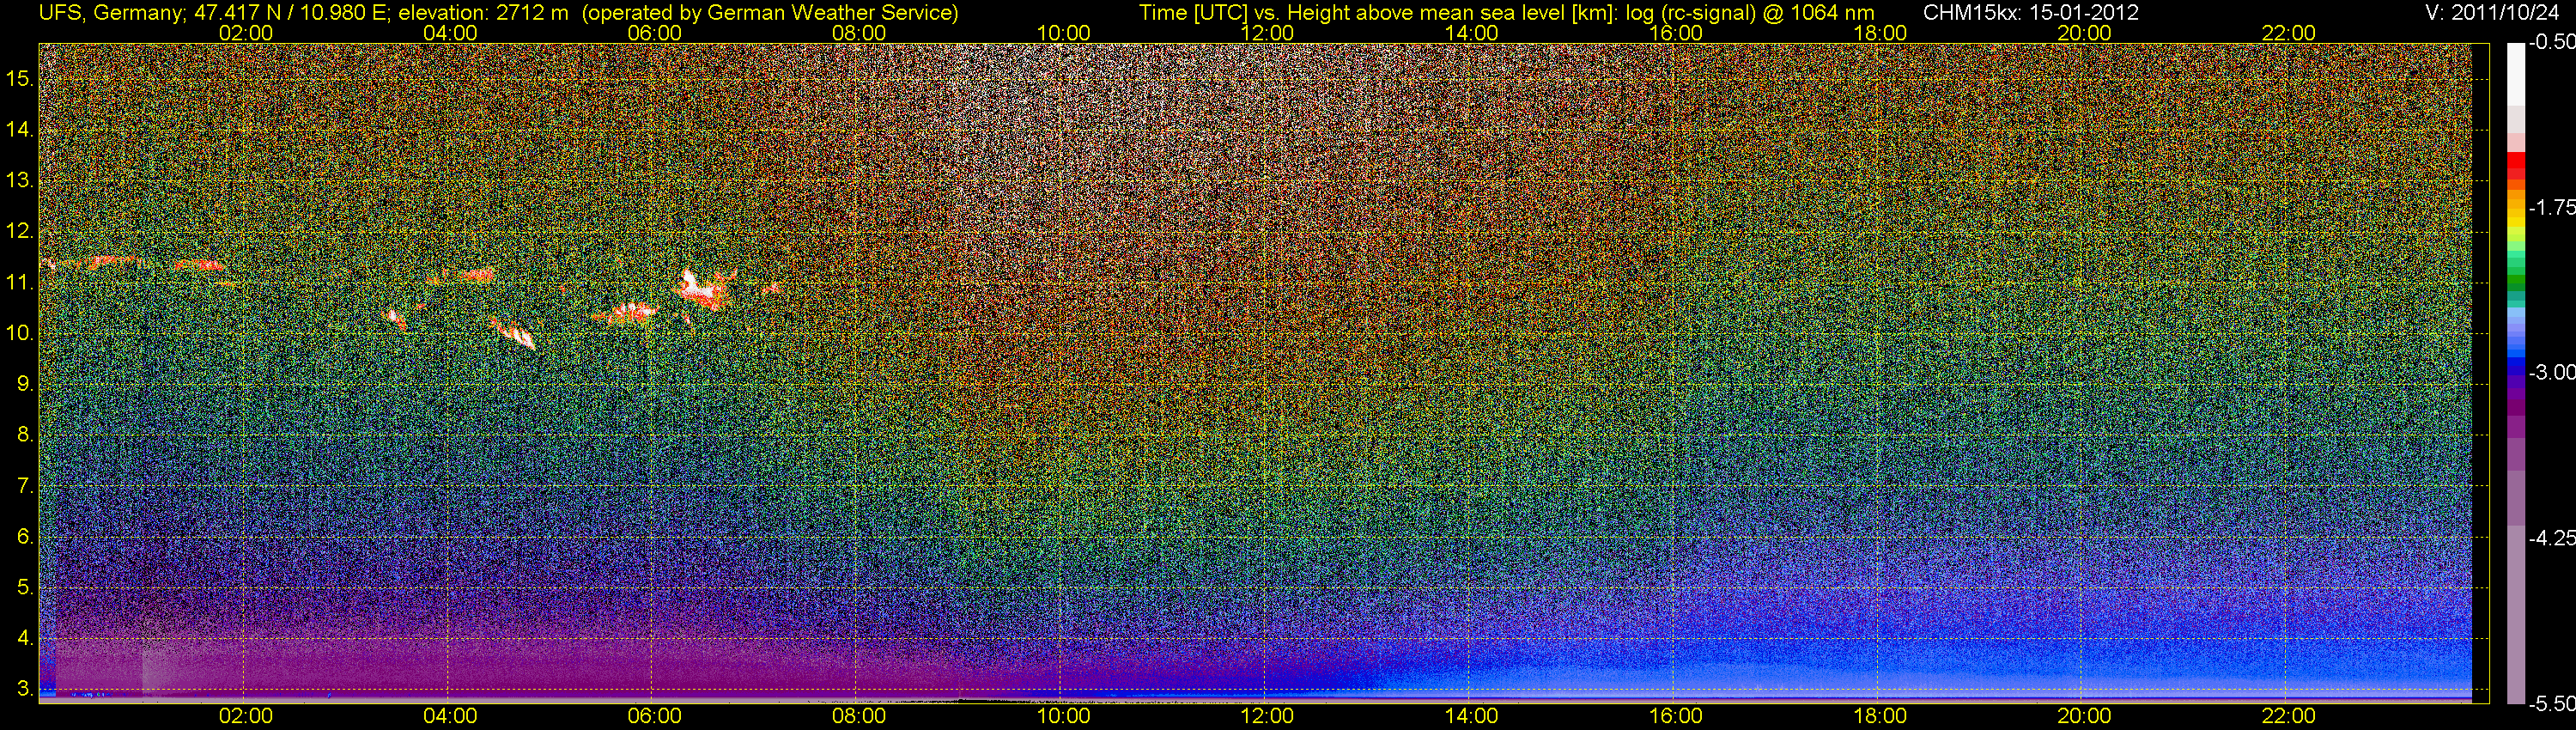Click "08:00" on the upper time axis
The image size is (2576, 730).
pos(859,33)
